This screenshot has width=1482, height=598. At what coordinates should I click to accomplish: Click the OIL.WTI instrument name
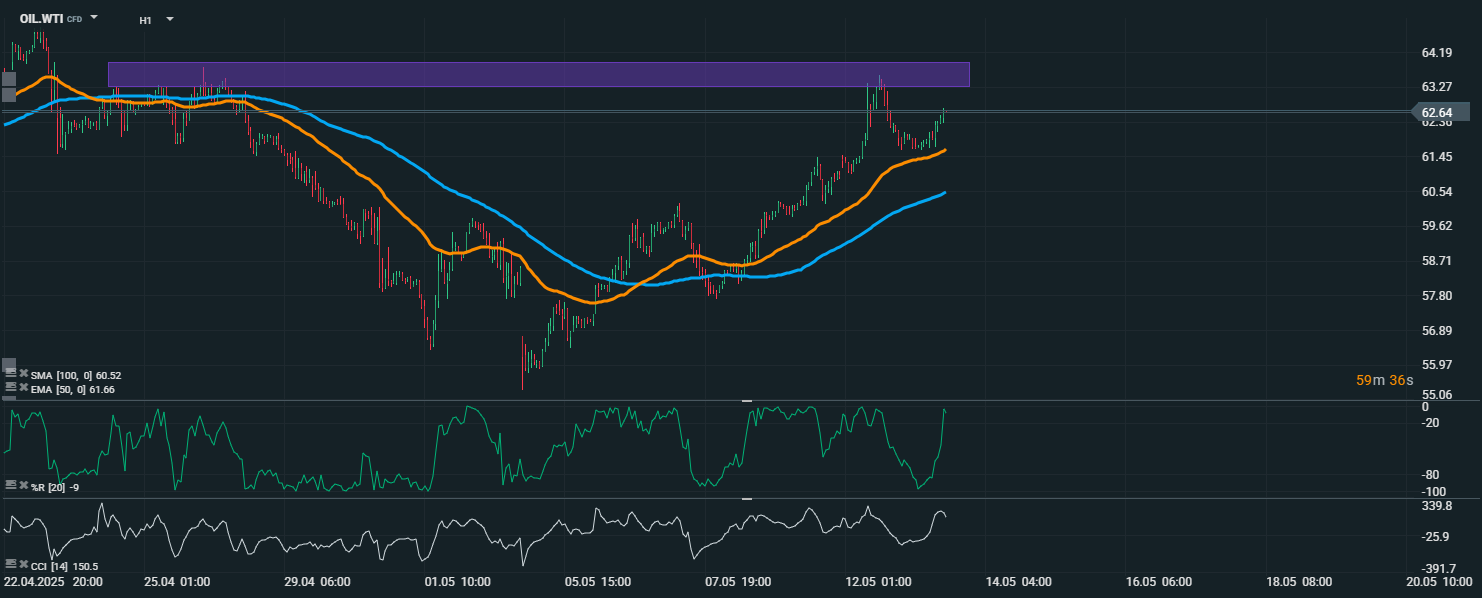click(x=41, y=19)
